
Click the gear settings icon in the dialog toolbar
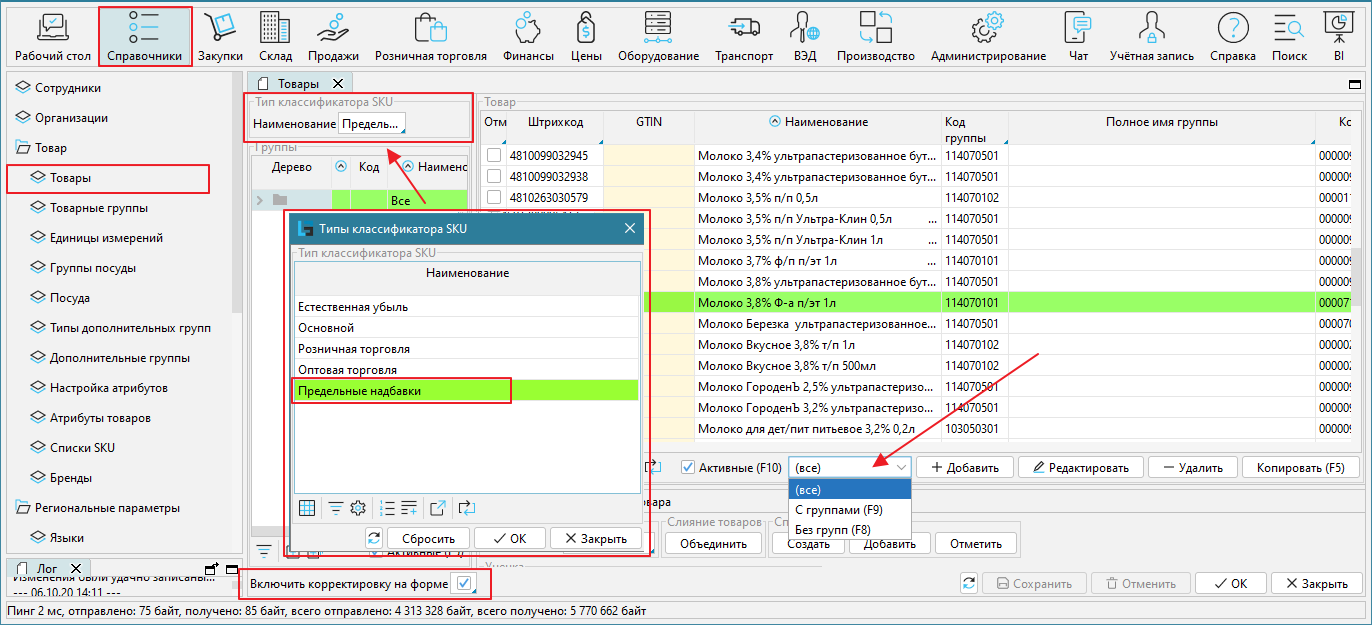[358, 508]
